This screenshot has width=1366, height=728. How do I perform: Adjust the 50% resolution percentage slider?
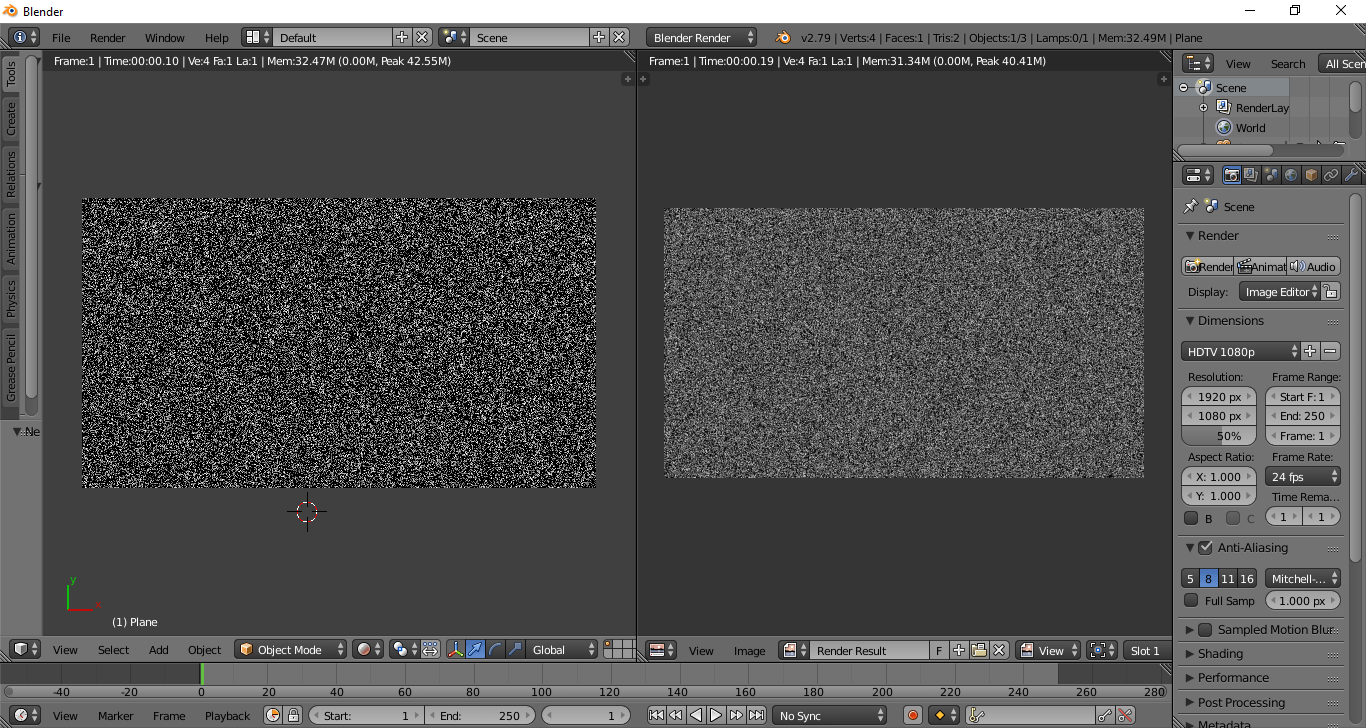[1218, 435]
